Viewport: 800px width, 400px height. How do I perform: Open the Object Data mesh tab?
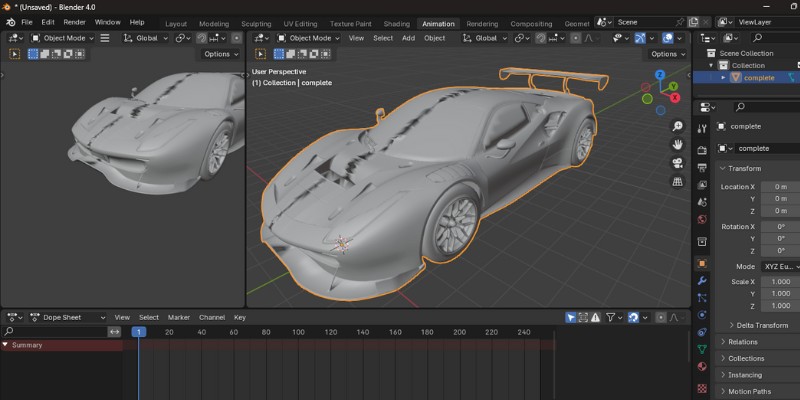[702, 349]
